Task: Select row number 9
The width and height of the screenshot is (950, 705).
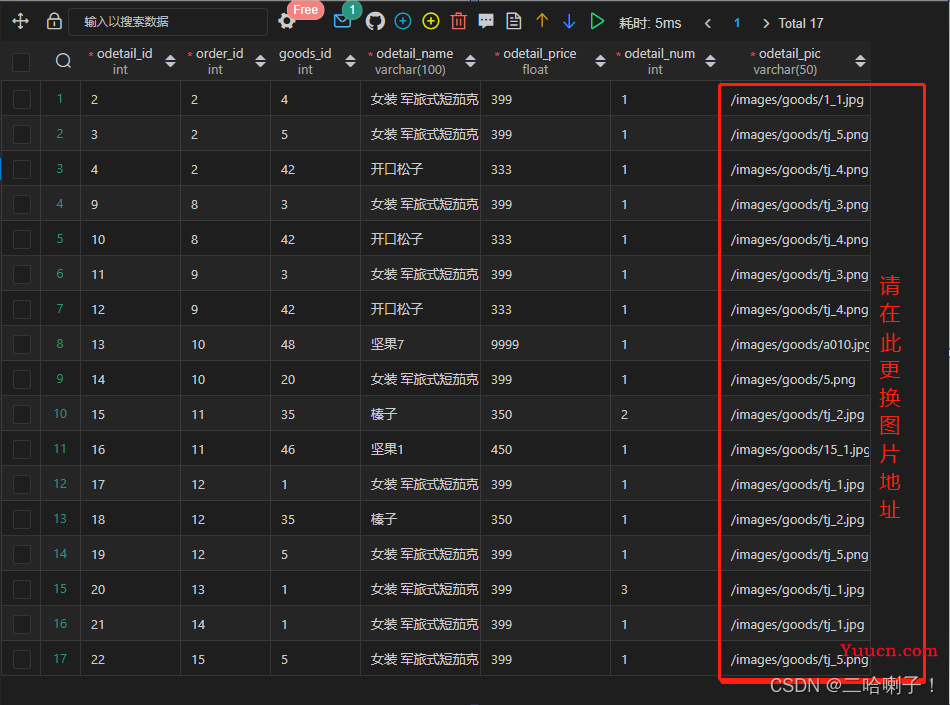Action: [x=60, y=379]
